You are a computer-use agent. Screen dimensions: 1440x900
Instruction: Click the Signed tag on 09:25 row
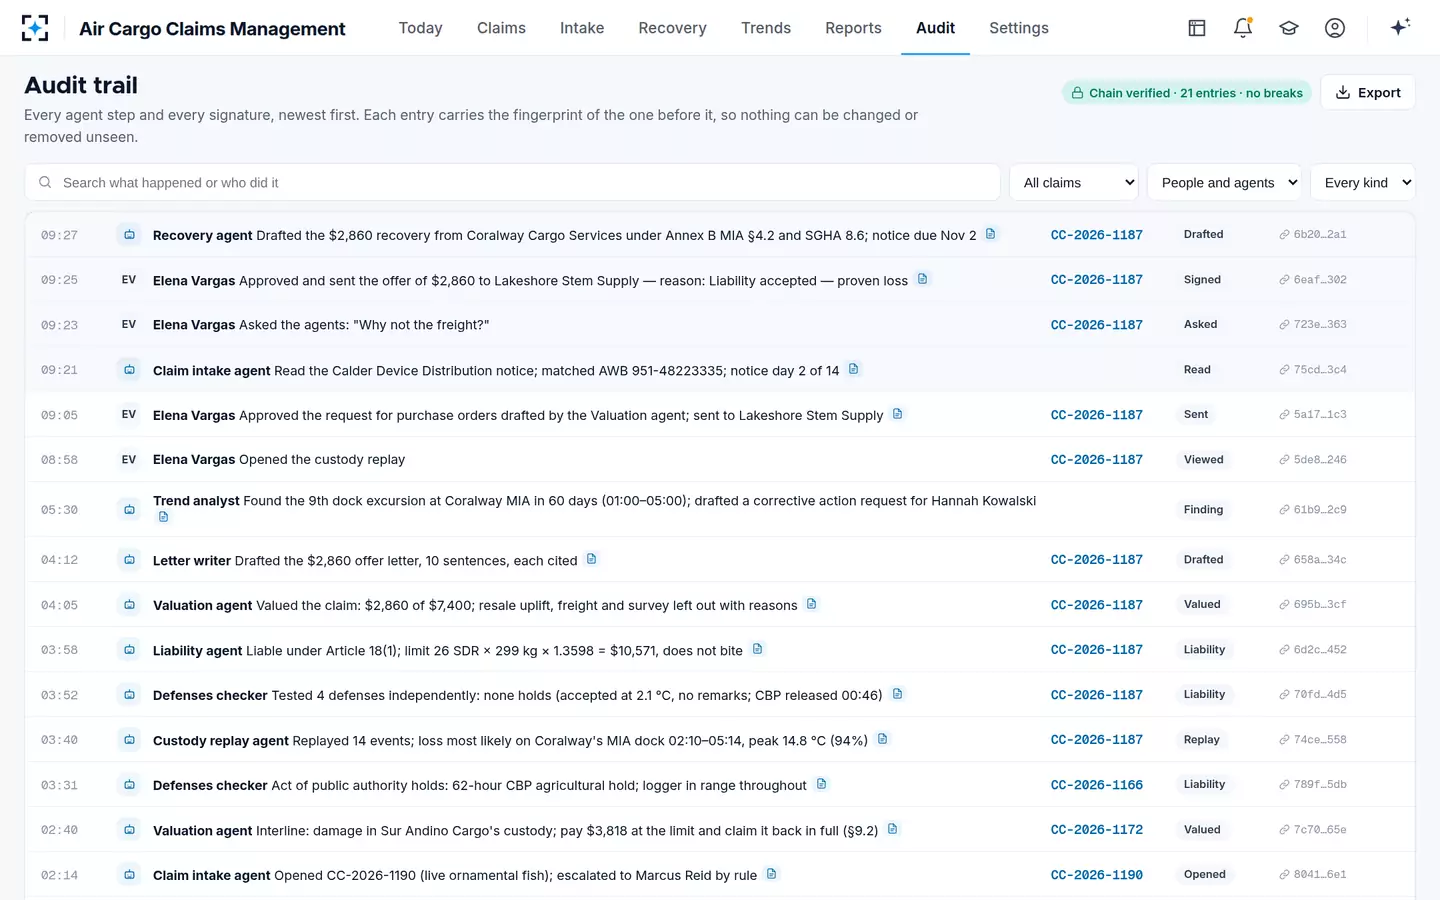1202,280
